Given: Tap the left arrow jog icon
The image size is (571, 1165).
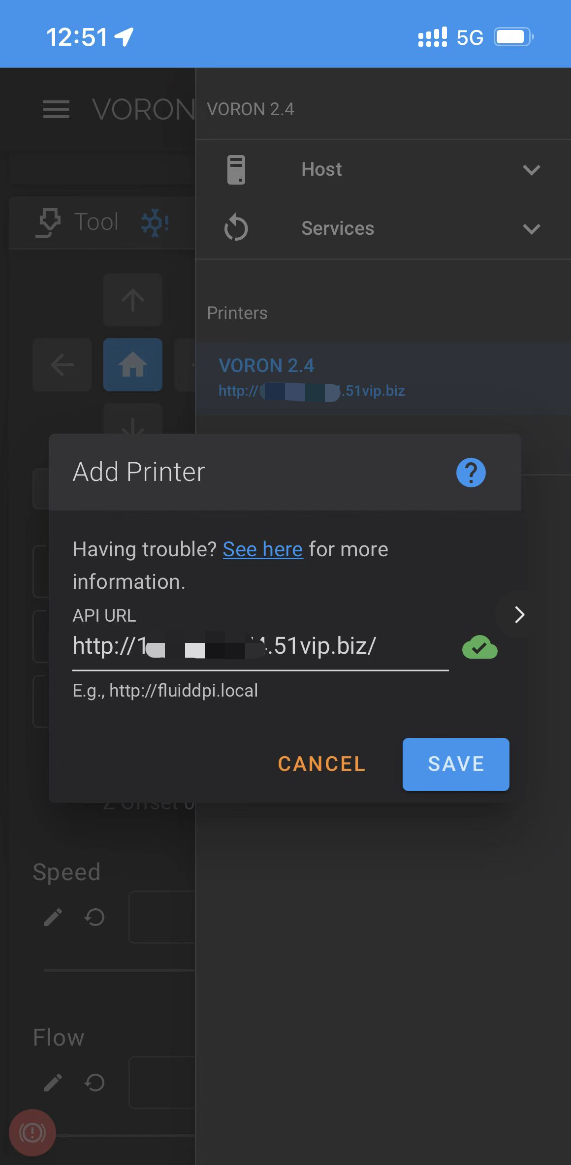Looking at the screenshot, I should [x=62, y=365].
